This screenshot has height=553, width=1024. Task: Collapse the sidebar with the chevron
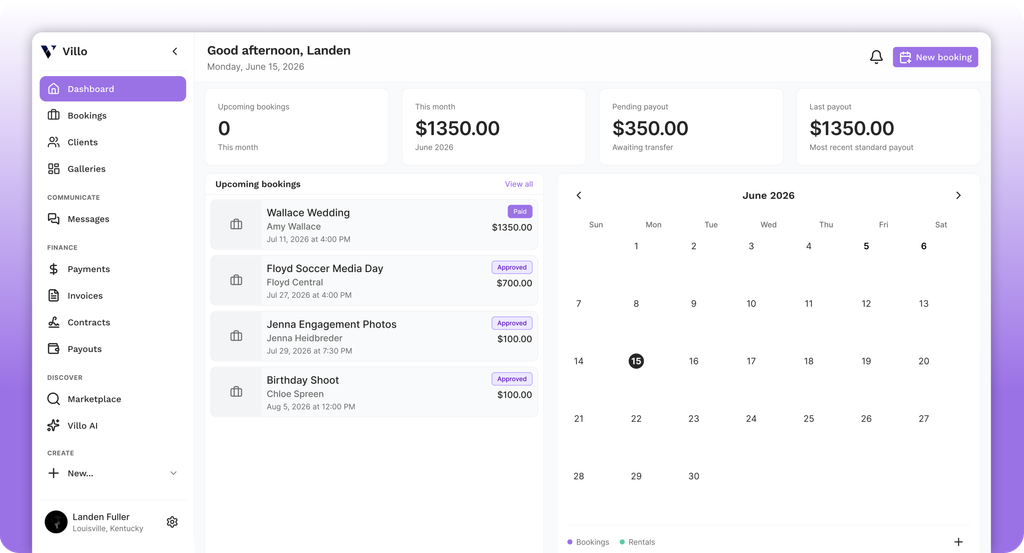coord(174,52)
